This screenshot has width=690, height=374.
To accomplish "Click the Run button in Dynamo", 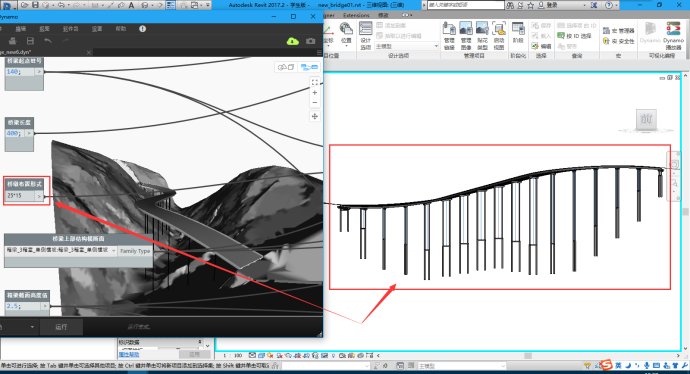I will [61, 327].
